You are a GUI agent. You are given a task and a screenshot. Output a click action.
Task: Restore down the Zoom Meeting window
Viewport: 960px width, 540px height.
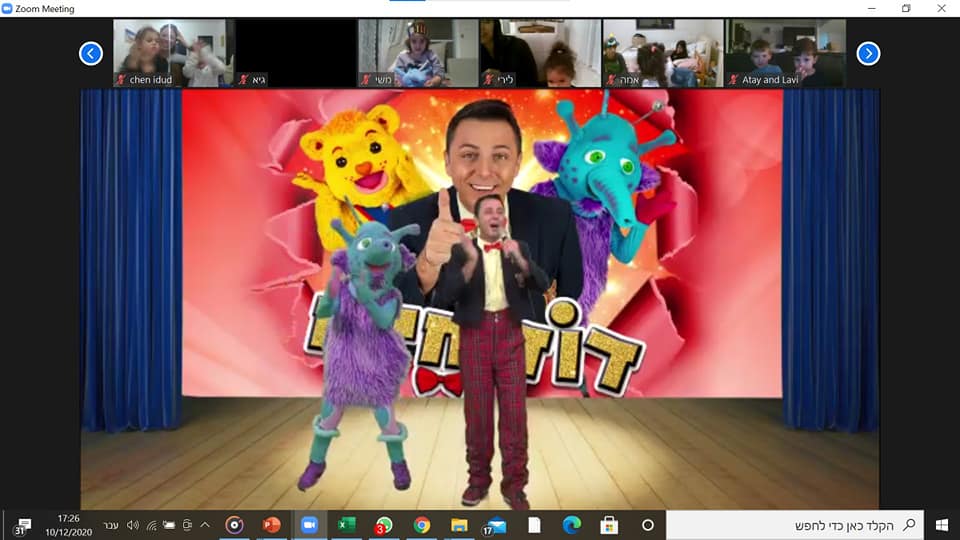point(906,9)
